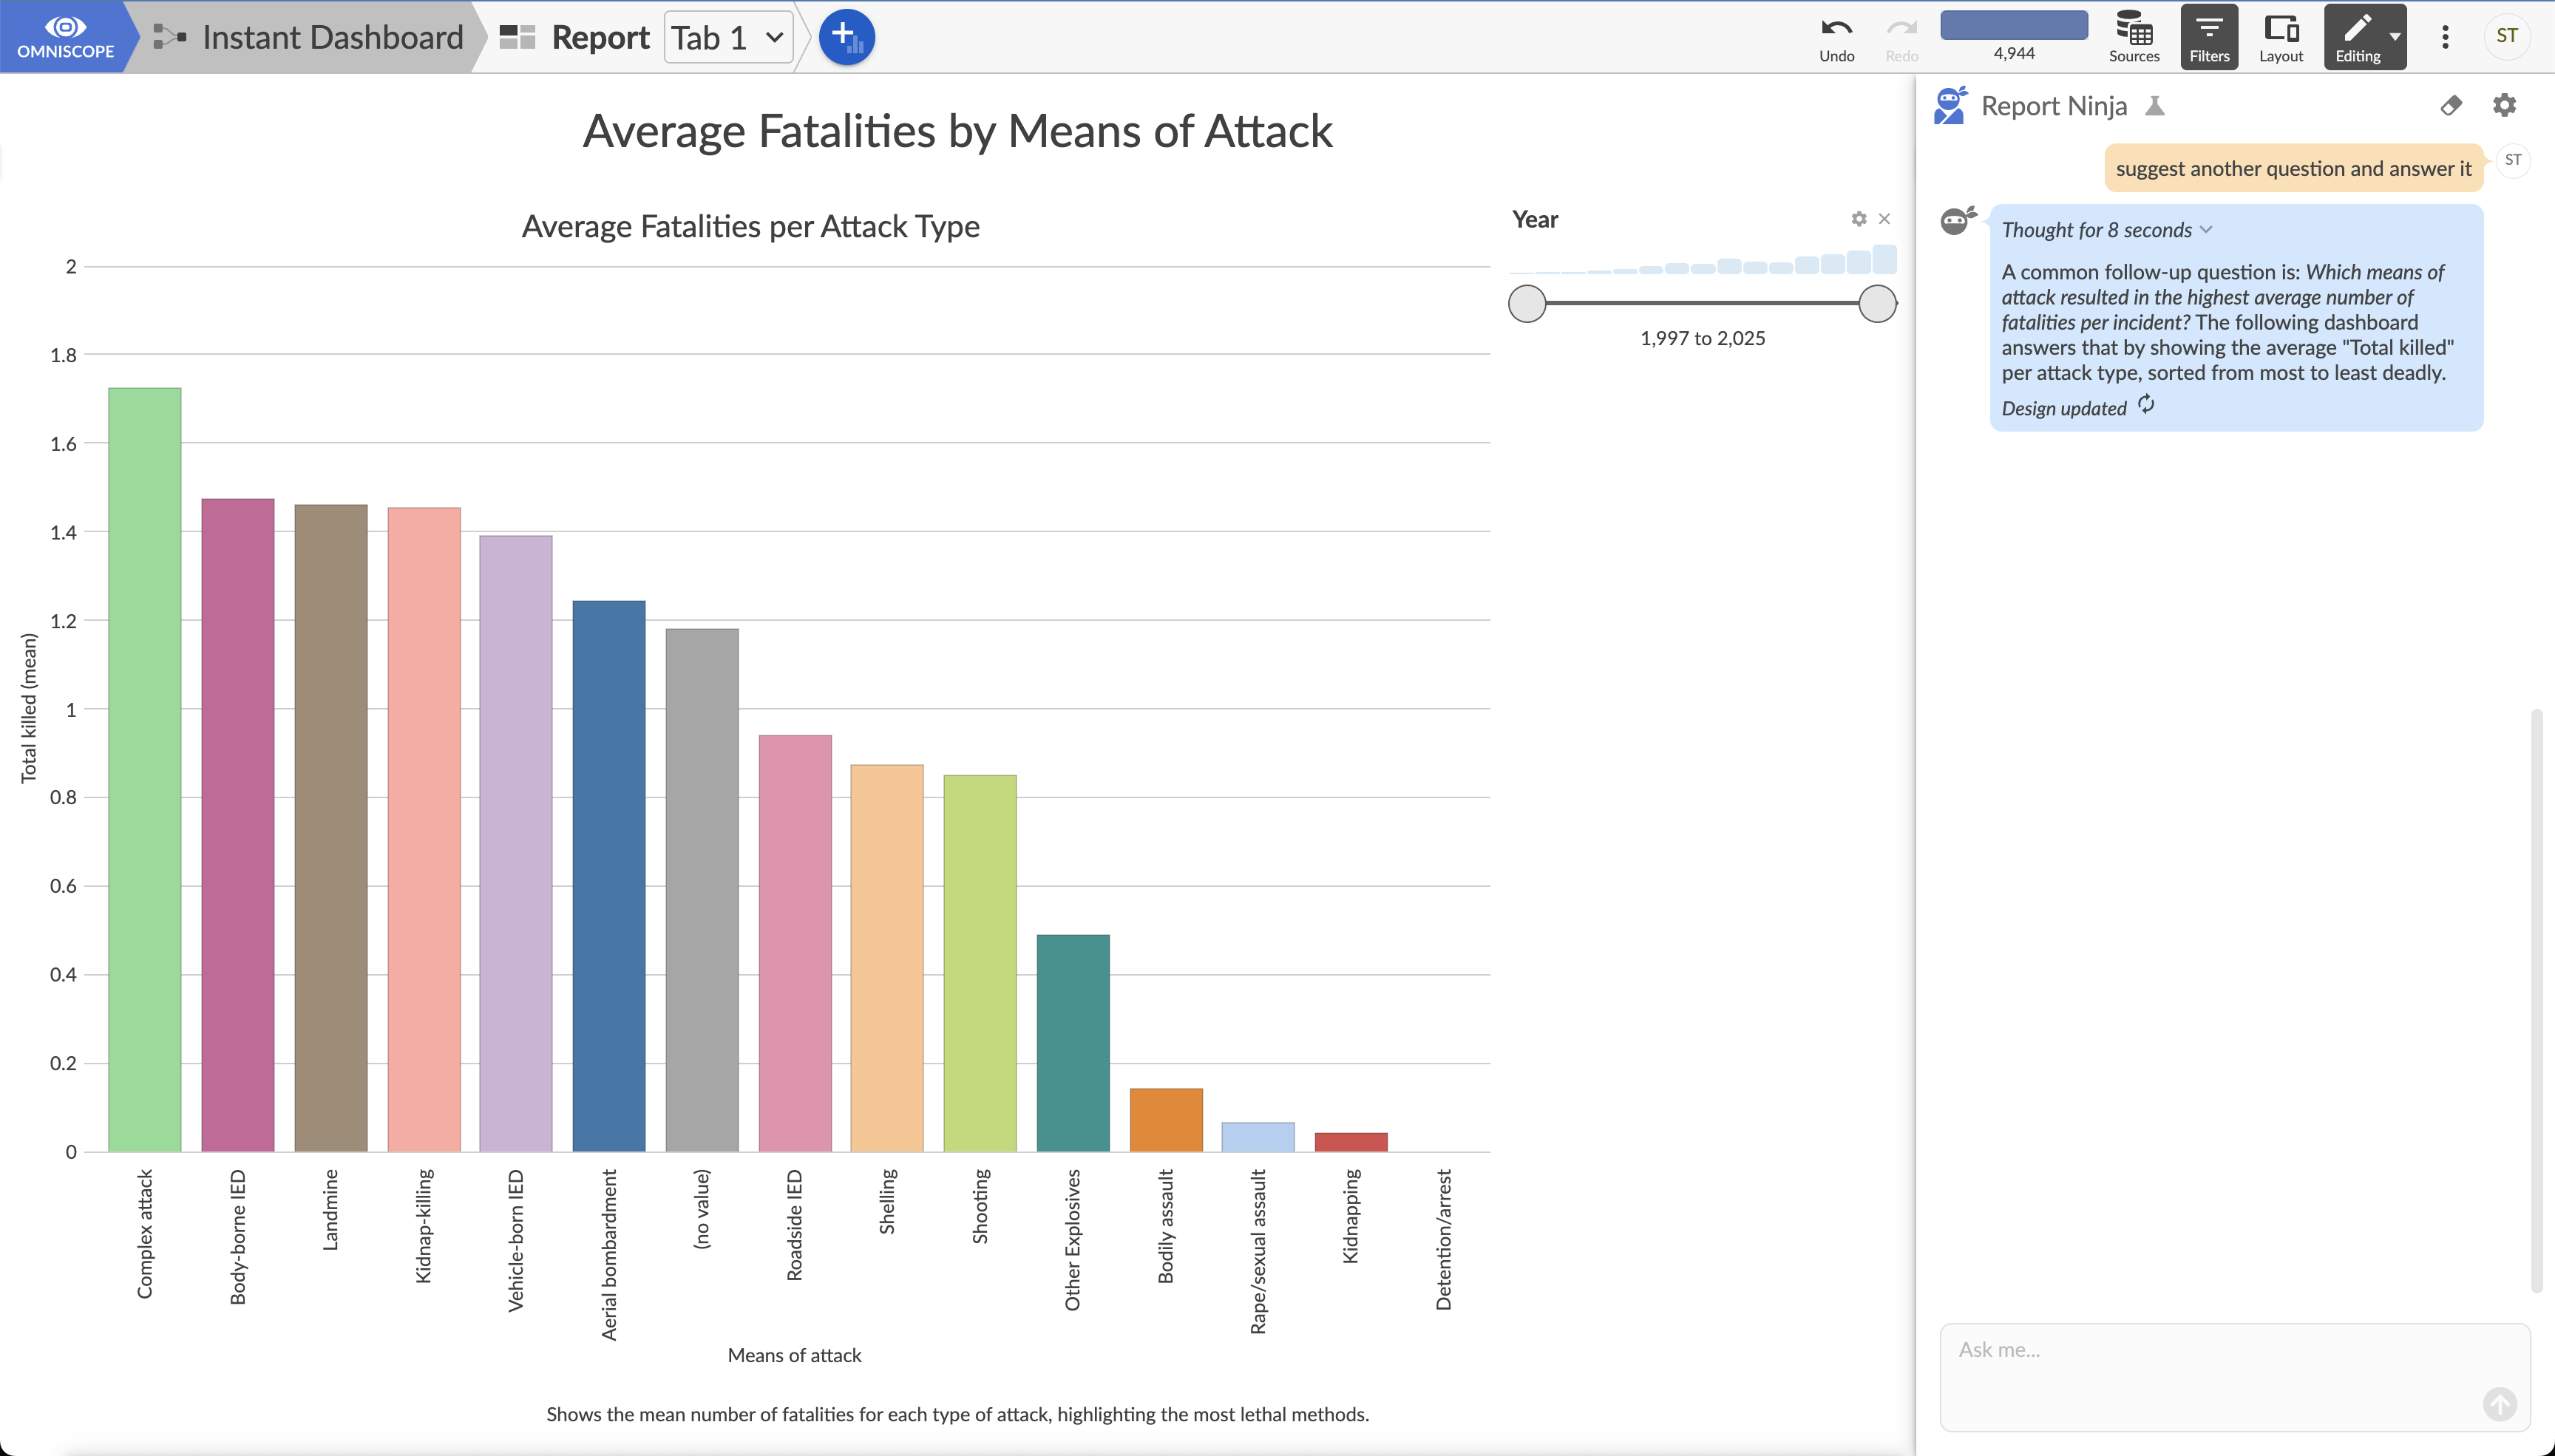Image resolution: width=2555 pixels, height=1456 pixels.
Task: Click the Omniscope logo home icon
Action: click(65, 36)
